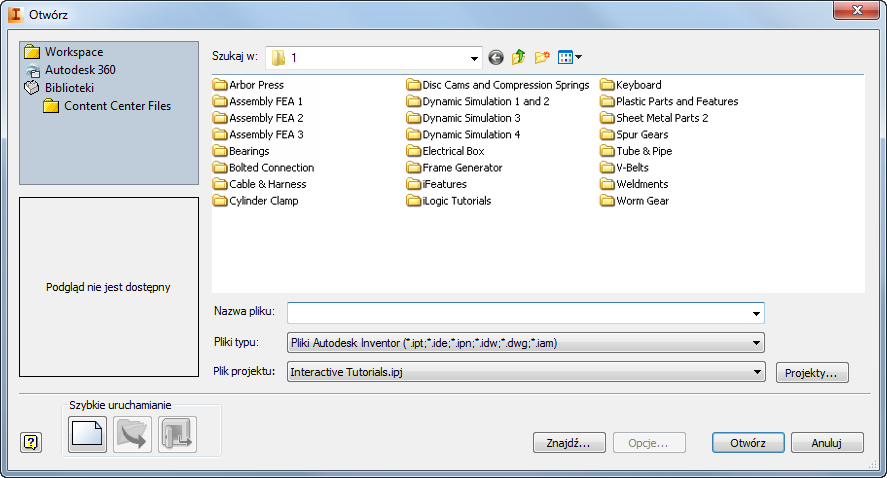887x478 pixels.
Task: Select the Assembly FEA 2 folder
Action: [258, 118]
